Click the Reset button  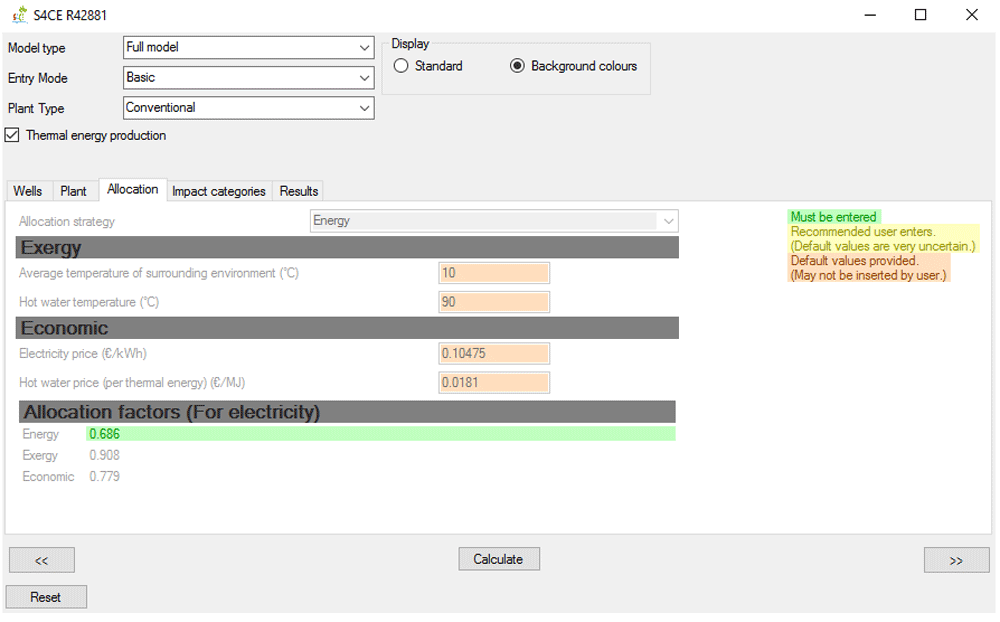point(46,597)
